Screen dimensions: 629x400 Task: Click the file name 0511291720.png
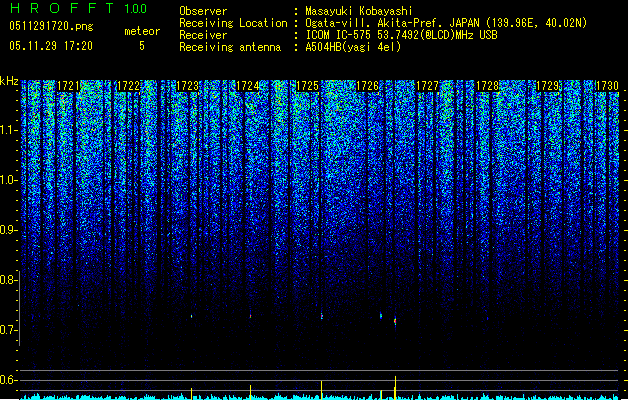tap(51, 26)
